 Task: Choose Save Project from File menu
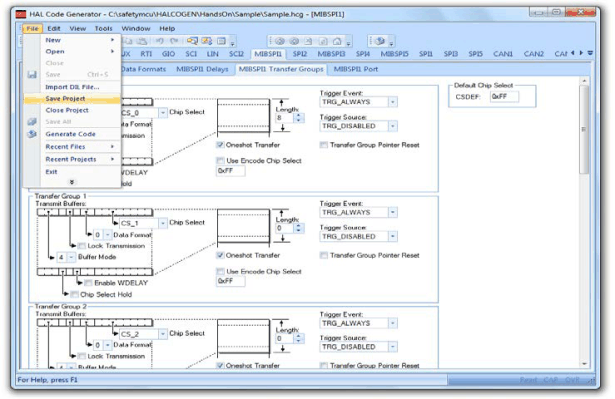pyautogui.click(x=72, y=99)
